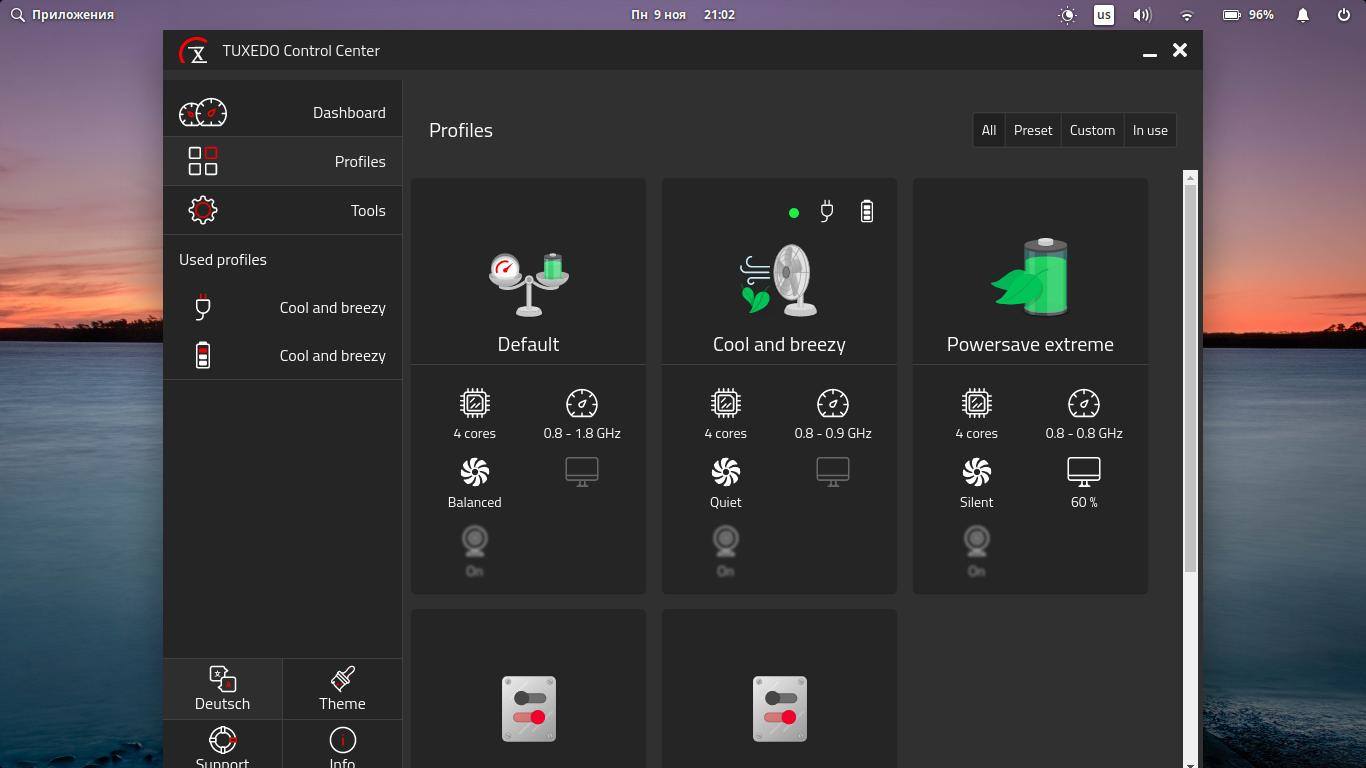This screenshot has height=768, width=1366.
Task: Click the dimmed display icon in Cool and breezy card
Action: 833,471
